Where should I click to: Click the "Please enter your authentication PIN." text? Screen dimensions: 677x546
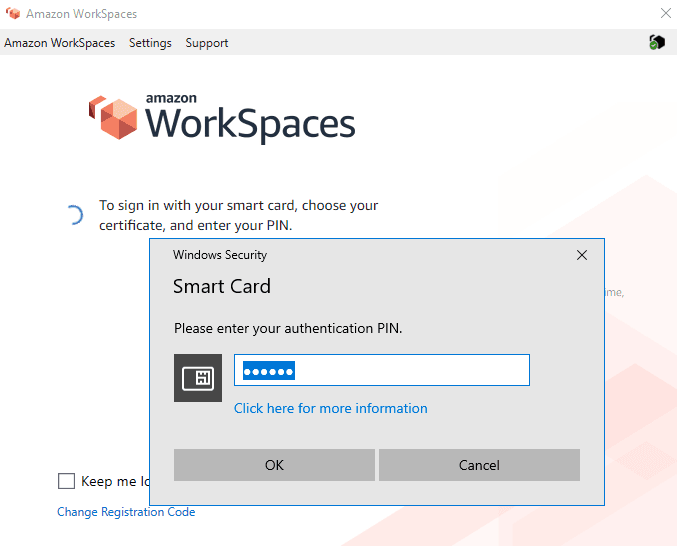tap(288, 328)
